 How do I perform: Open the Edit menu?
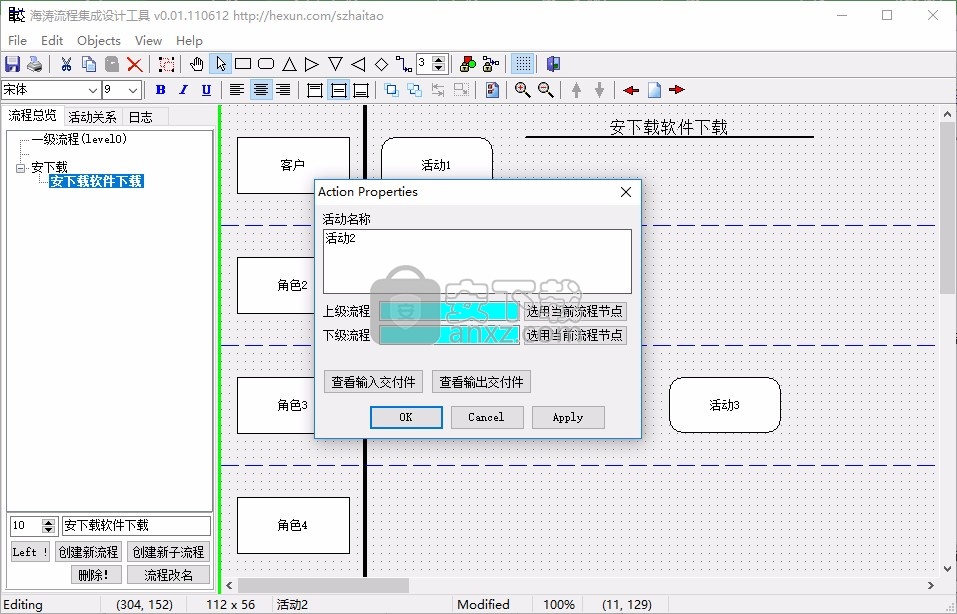click(x=52, y=40)
